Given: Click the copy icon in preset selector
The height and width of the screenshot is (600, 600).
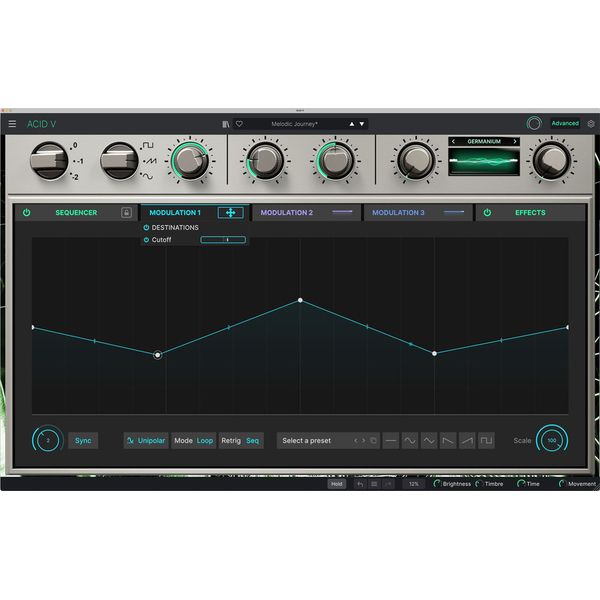Looking at the screenshot, I should (373, 440).
